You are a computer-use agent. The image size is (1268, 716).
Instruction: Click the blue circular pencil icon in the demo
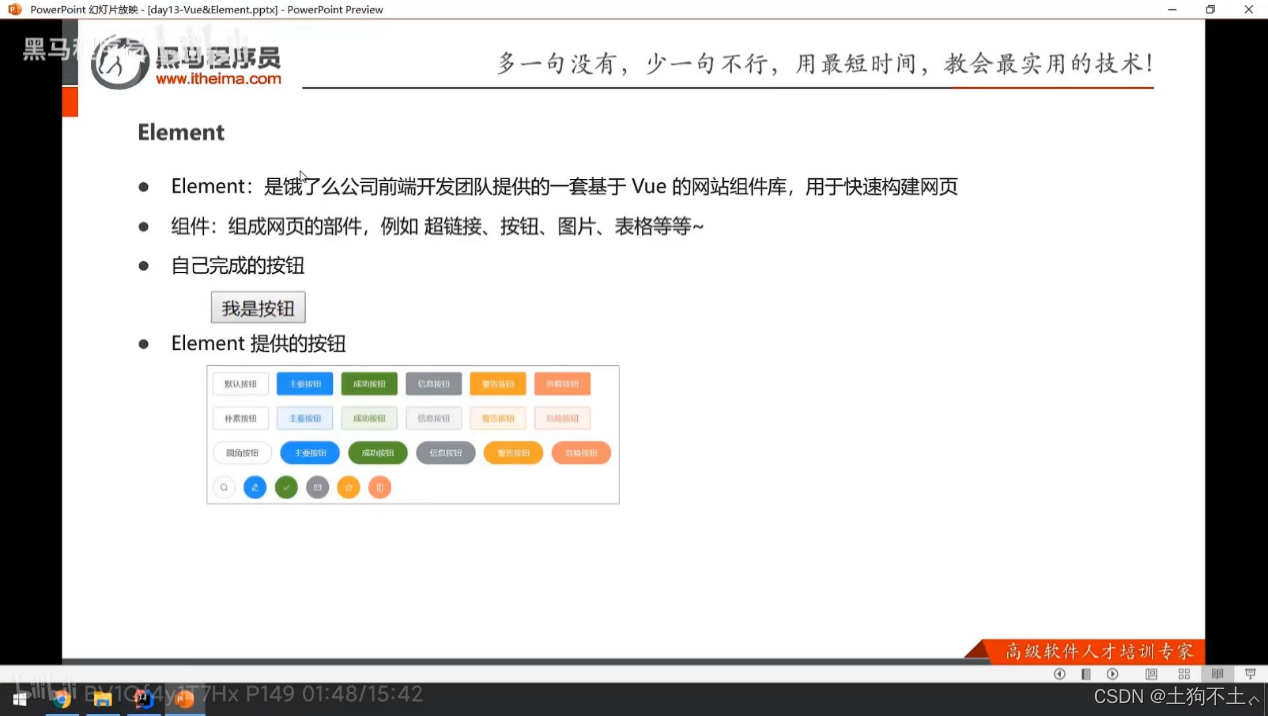[x=255, y=487]
